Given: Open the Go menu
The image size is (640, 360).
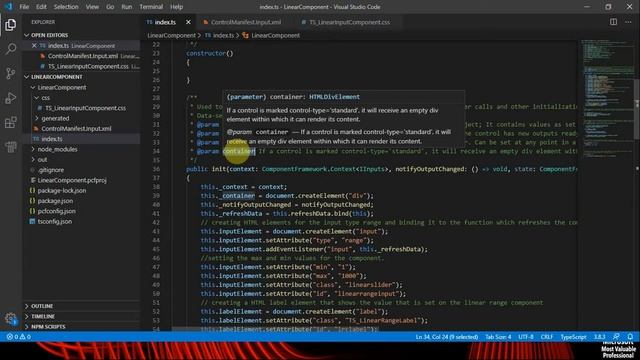Looking at the screenshot, I should 110,7.
